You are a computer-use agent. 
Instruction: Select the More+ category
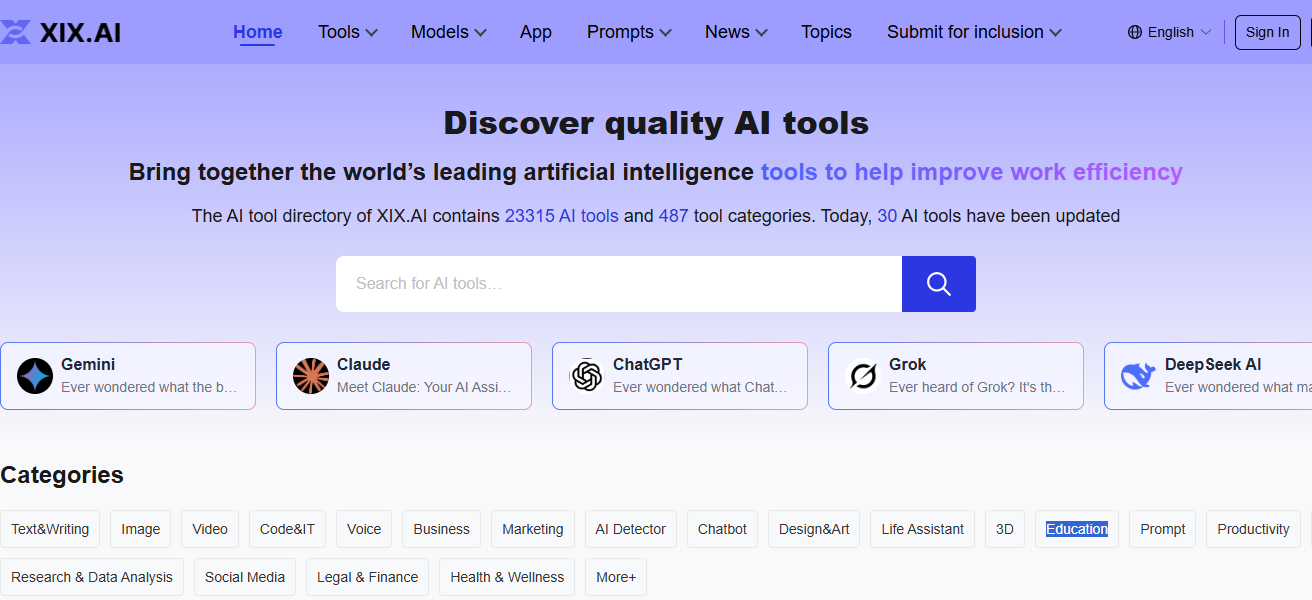tap(615, 577)
